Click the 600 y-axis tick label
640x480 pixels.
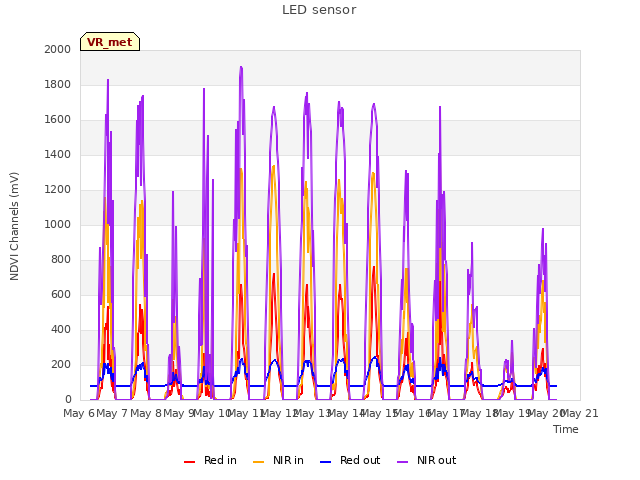pyautogui.click(x=61, y=295)
